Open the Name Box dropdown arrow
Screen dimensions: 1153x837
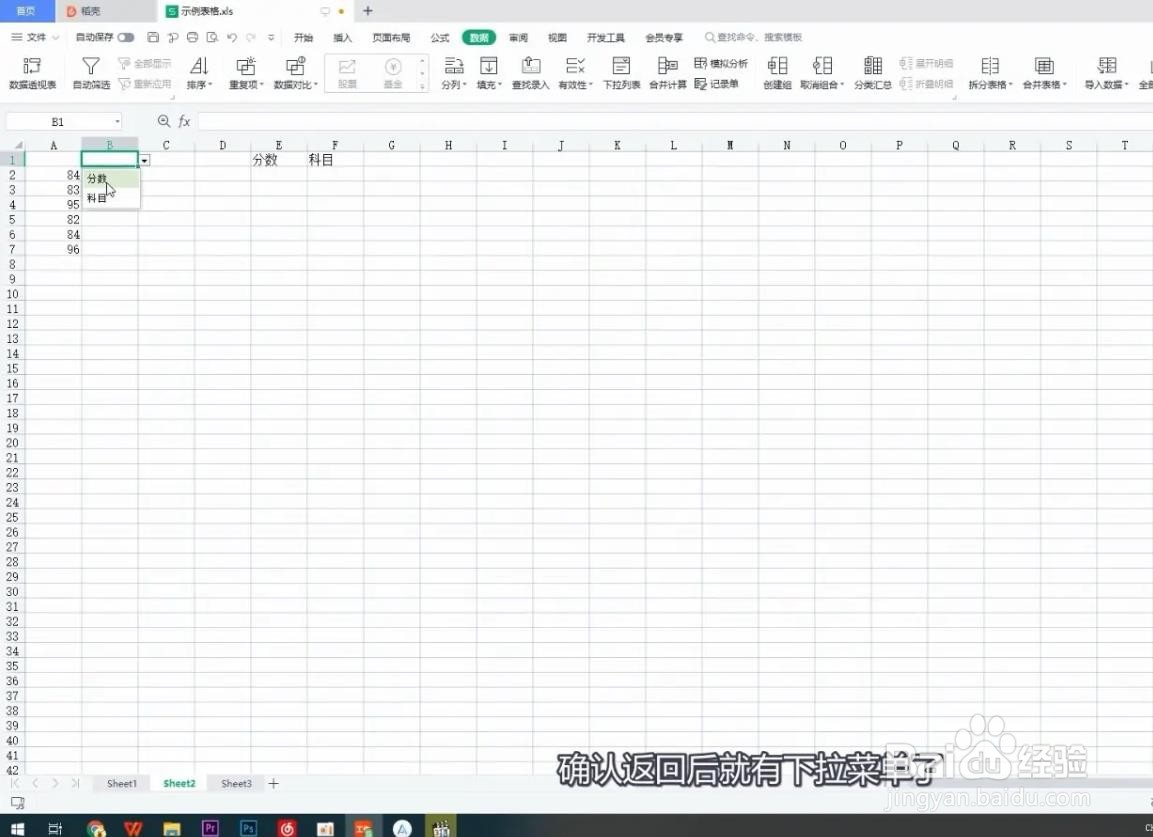tap(117, 121)
